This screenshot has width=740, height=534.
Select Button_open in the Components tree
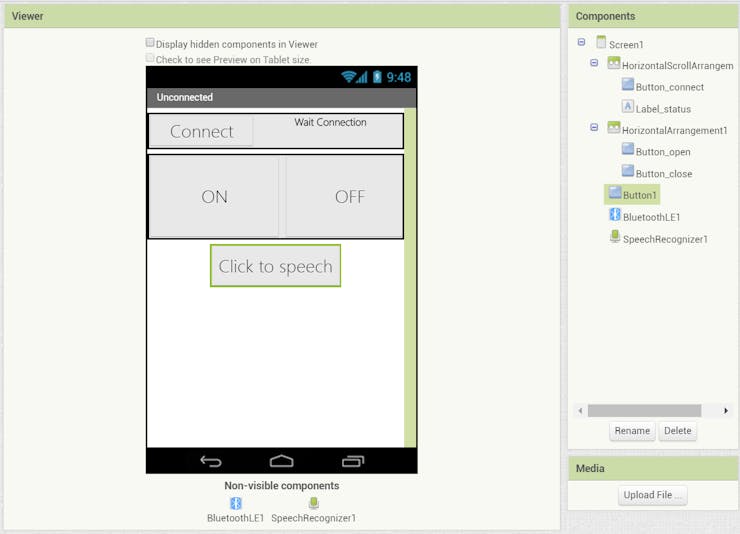point(663,152)
